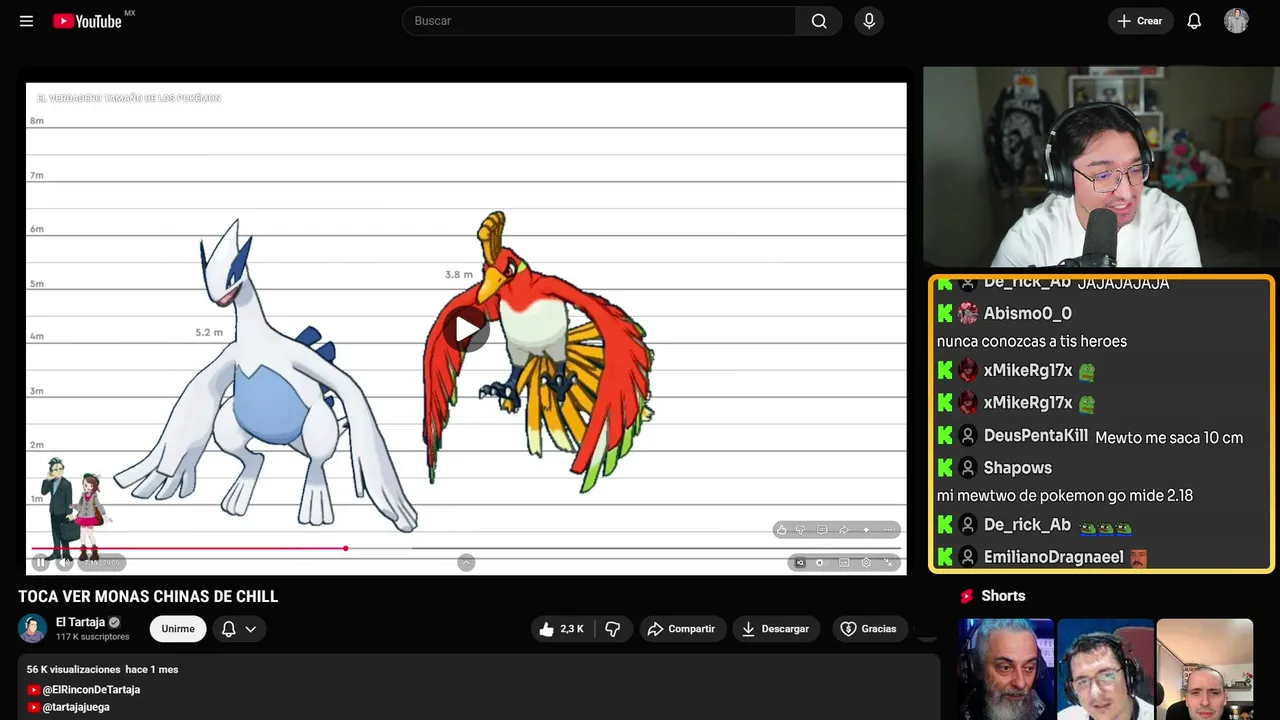The width and height of the screenshot is (1280, 720).
Task: Click the Unirme membership button
Action: coord(178,629)
